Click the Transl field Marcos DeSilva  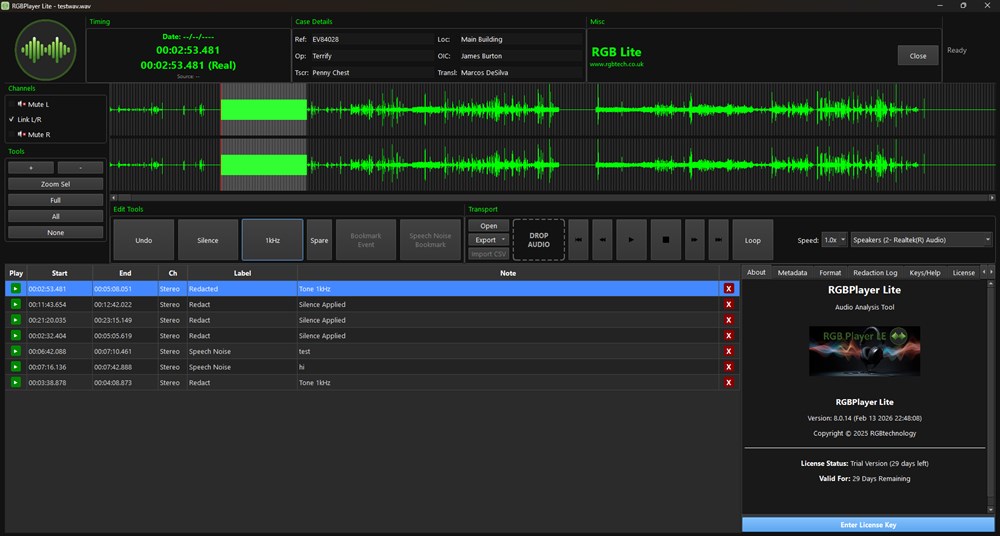(520, 72)
